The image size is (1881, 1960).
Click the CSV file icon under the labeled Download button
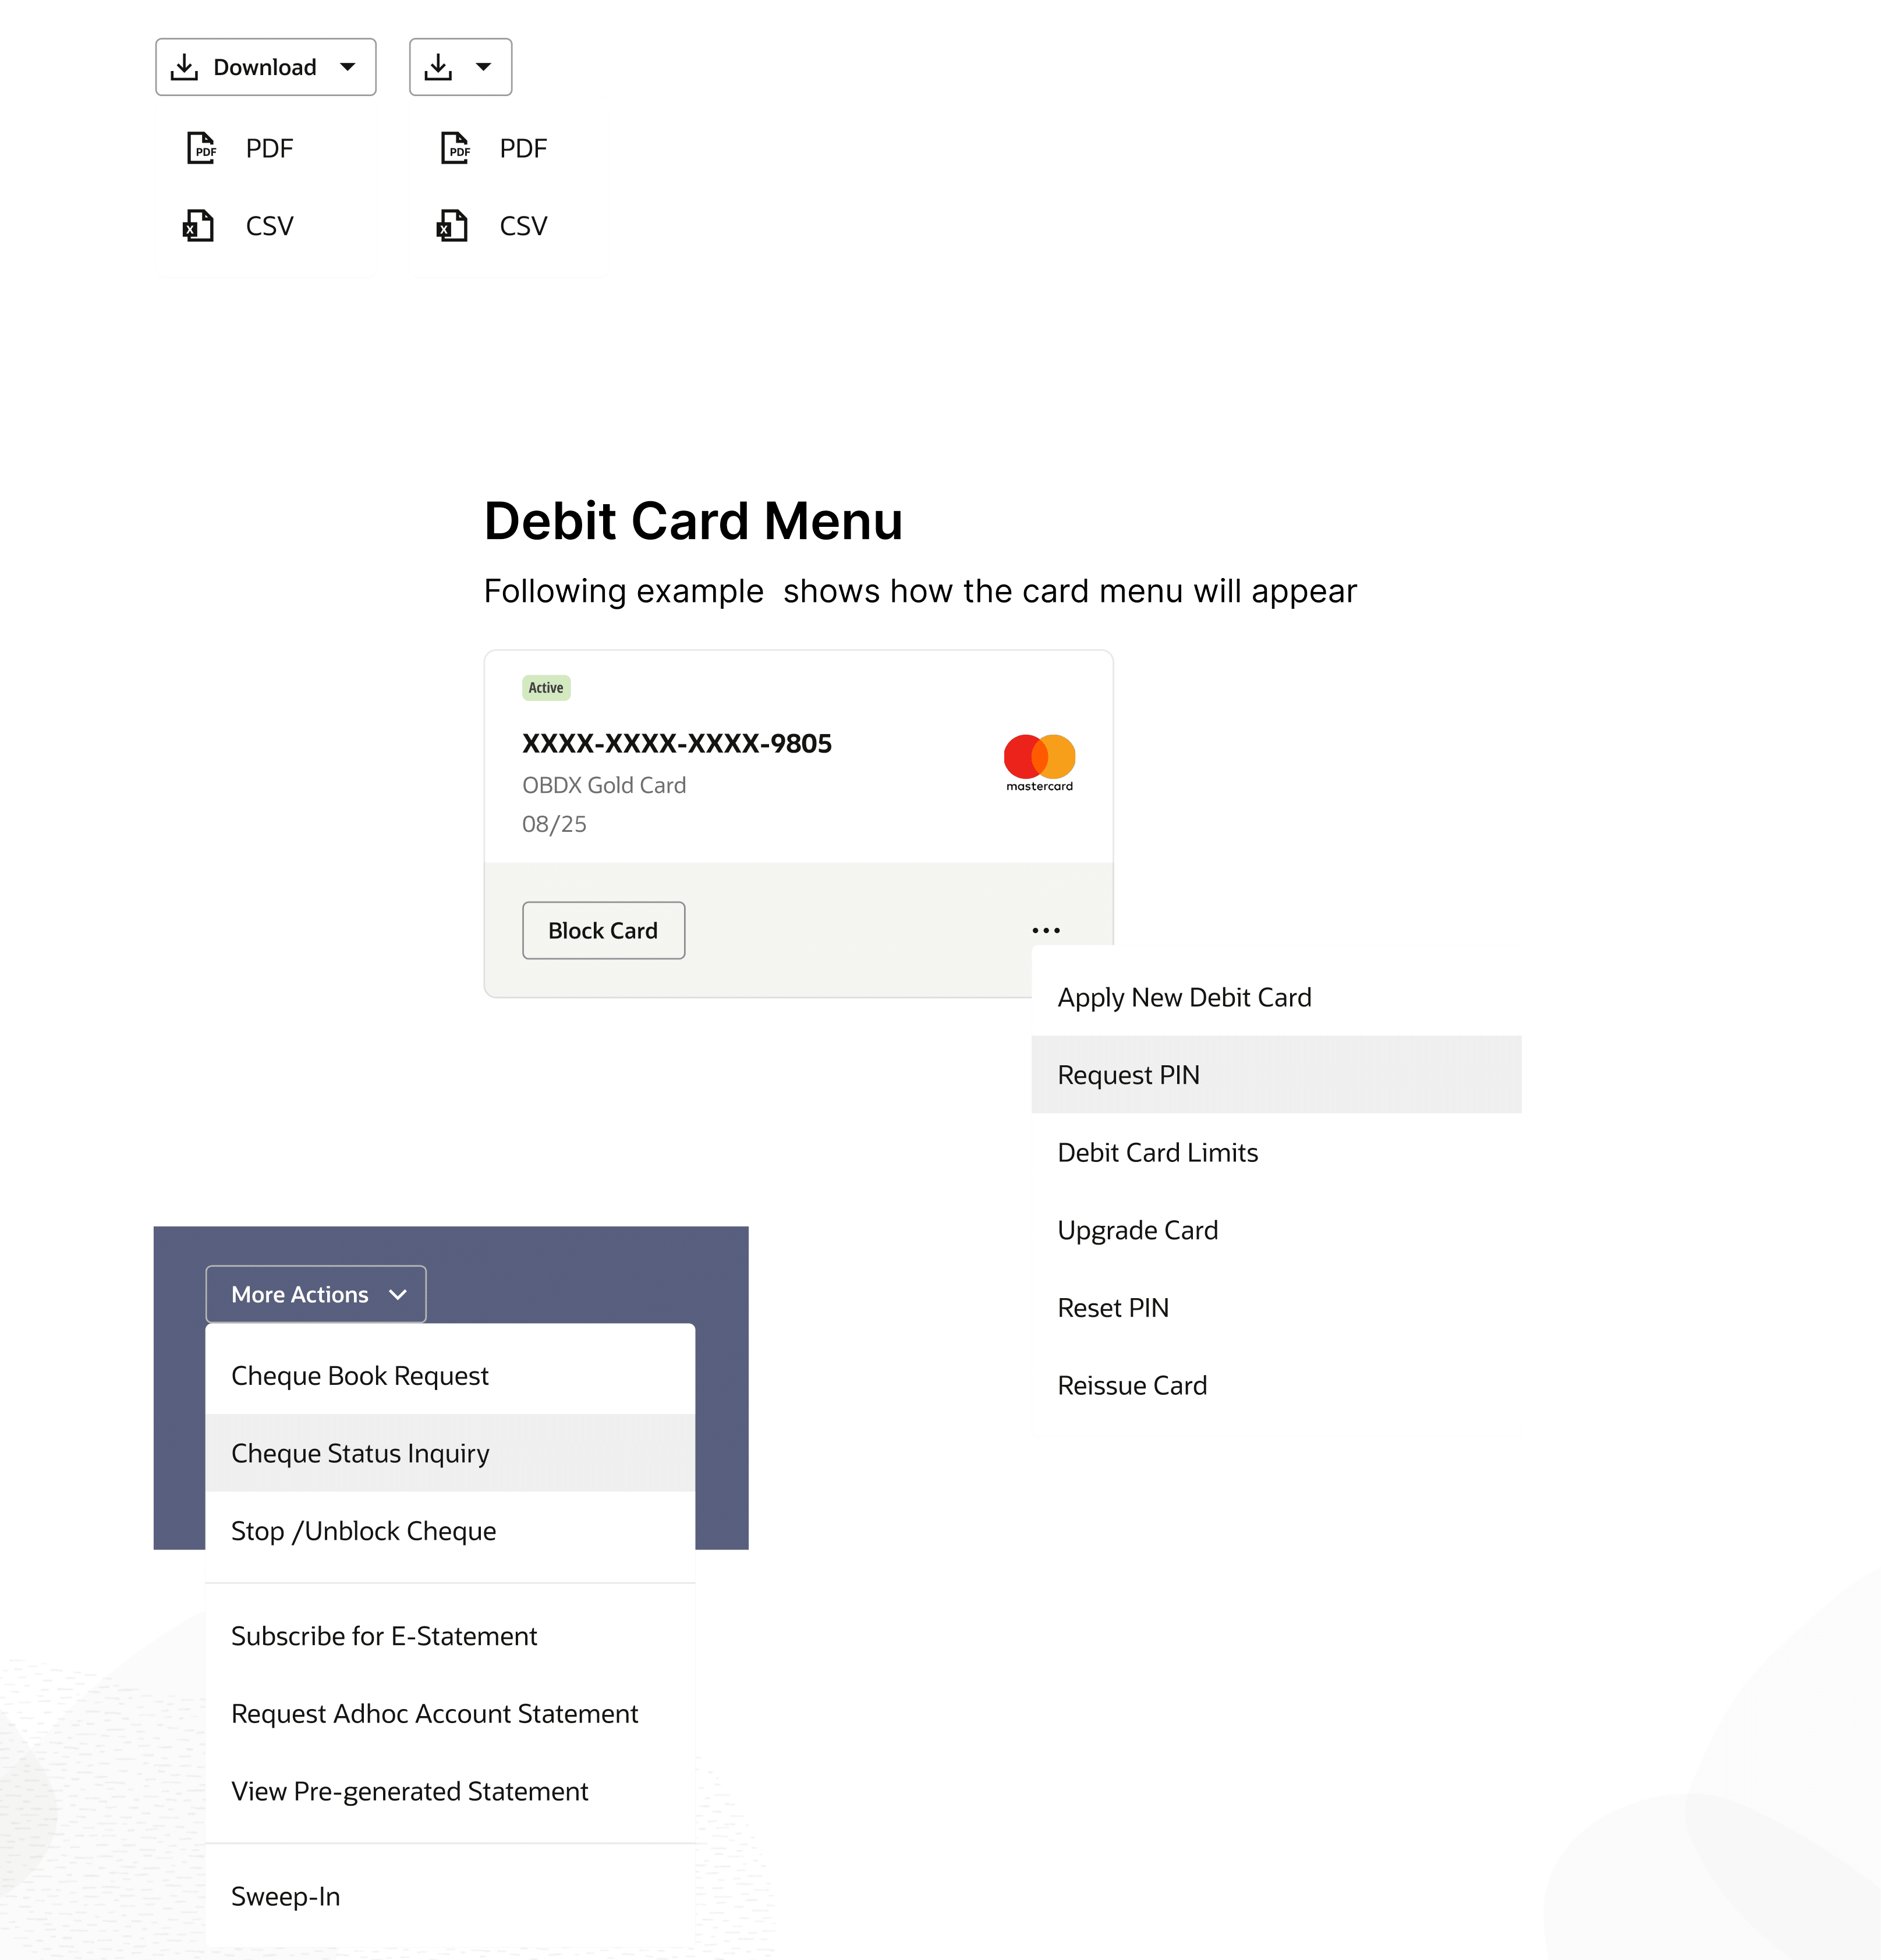198,226
